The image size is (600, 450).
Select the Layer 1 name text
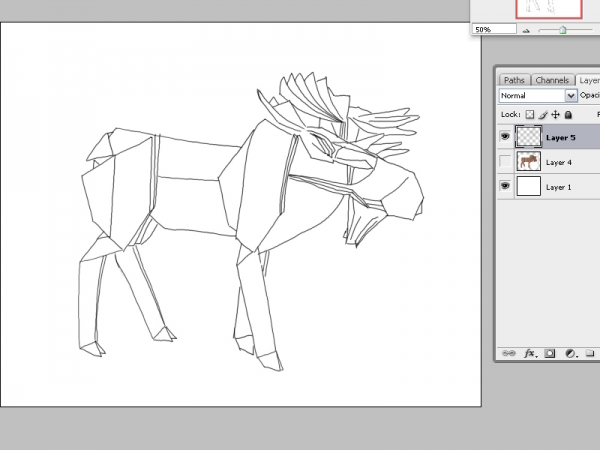[x=559, y=187]
